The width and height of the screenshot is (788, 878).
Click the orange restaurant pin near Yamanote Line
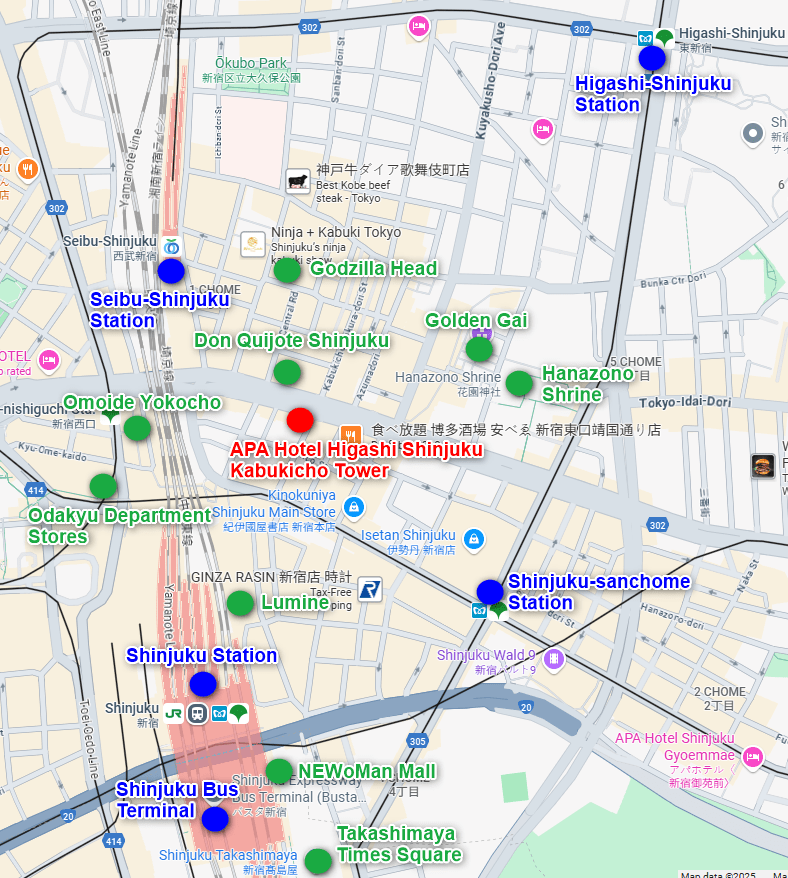(x=27, y=169)
